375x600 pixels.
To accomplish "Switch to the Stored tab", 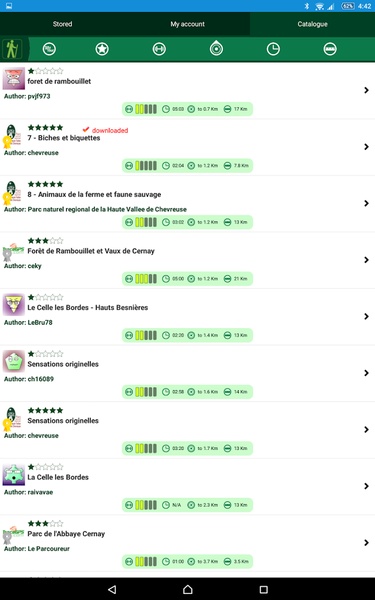I will coord(62,24).
